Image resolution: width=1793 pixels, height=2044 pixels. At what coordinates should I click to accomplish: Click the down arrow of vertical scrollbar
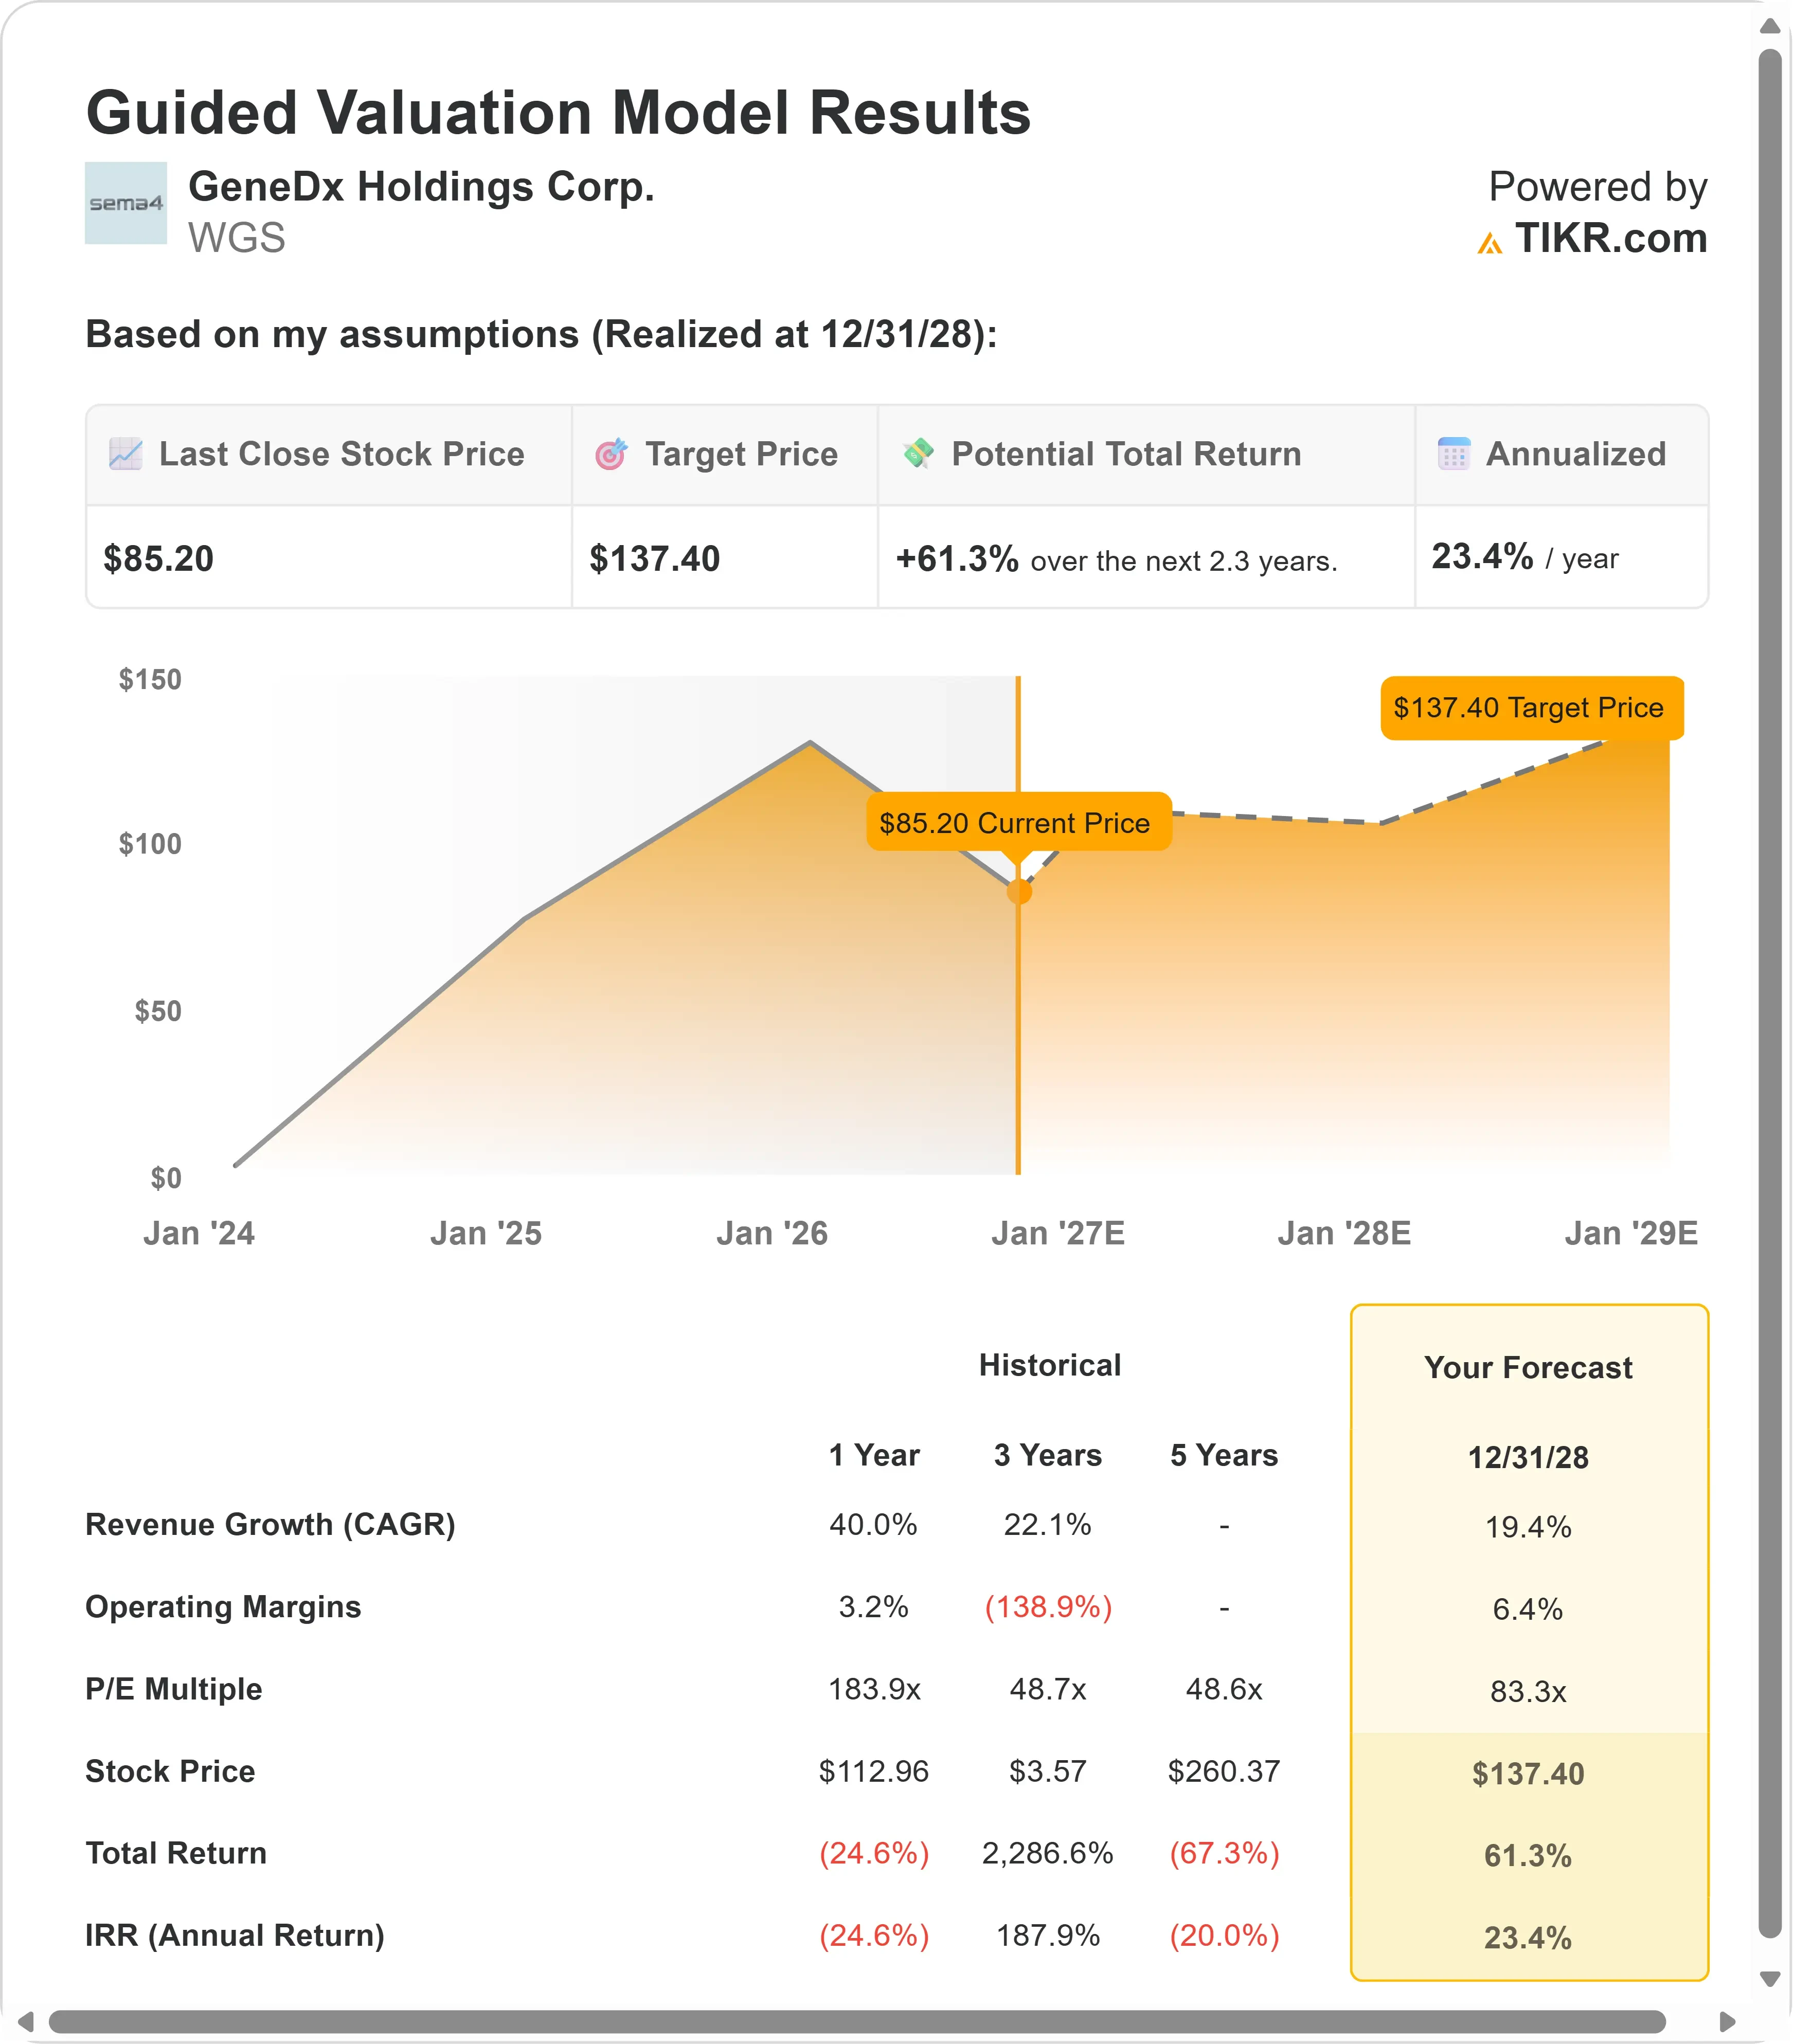(x=1770, y=1979)
